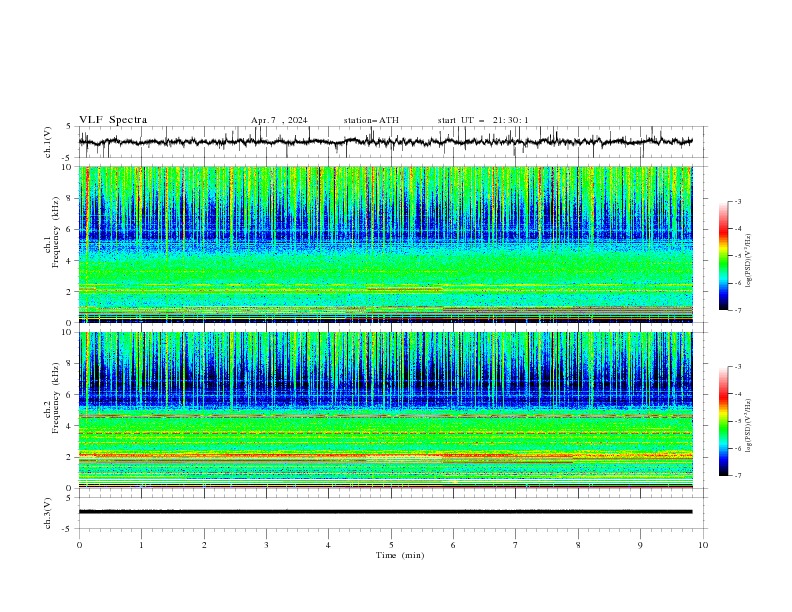Click the "5" tick on the Time (min) axis

pyautogui.click(x=391, y=545)
